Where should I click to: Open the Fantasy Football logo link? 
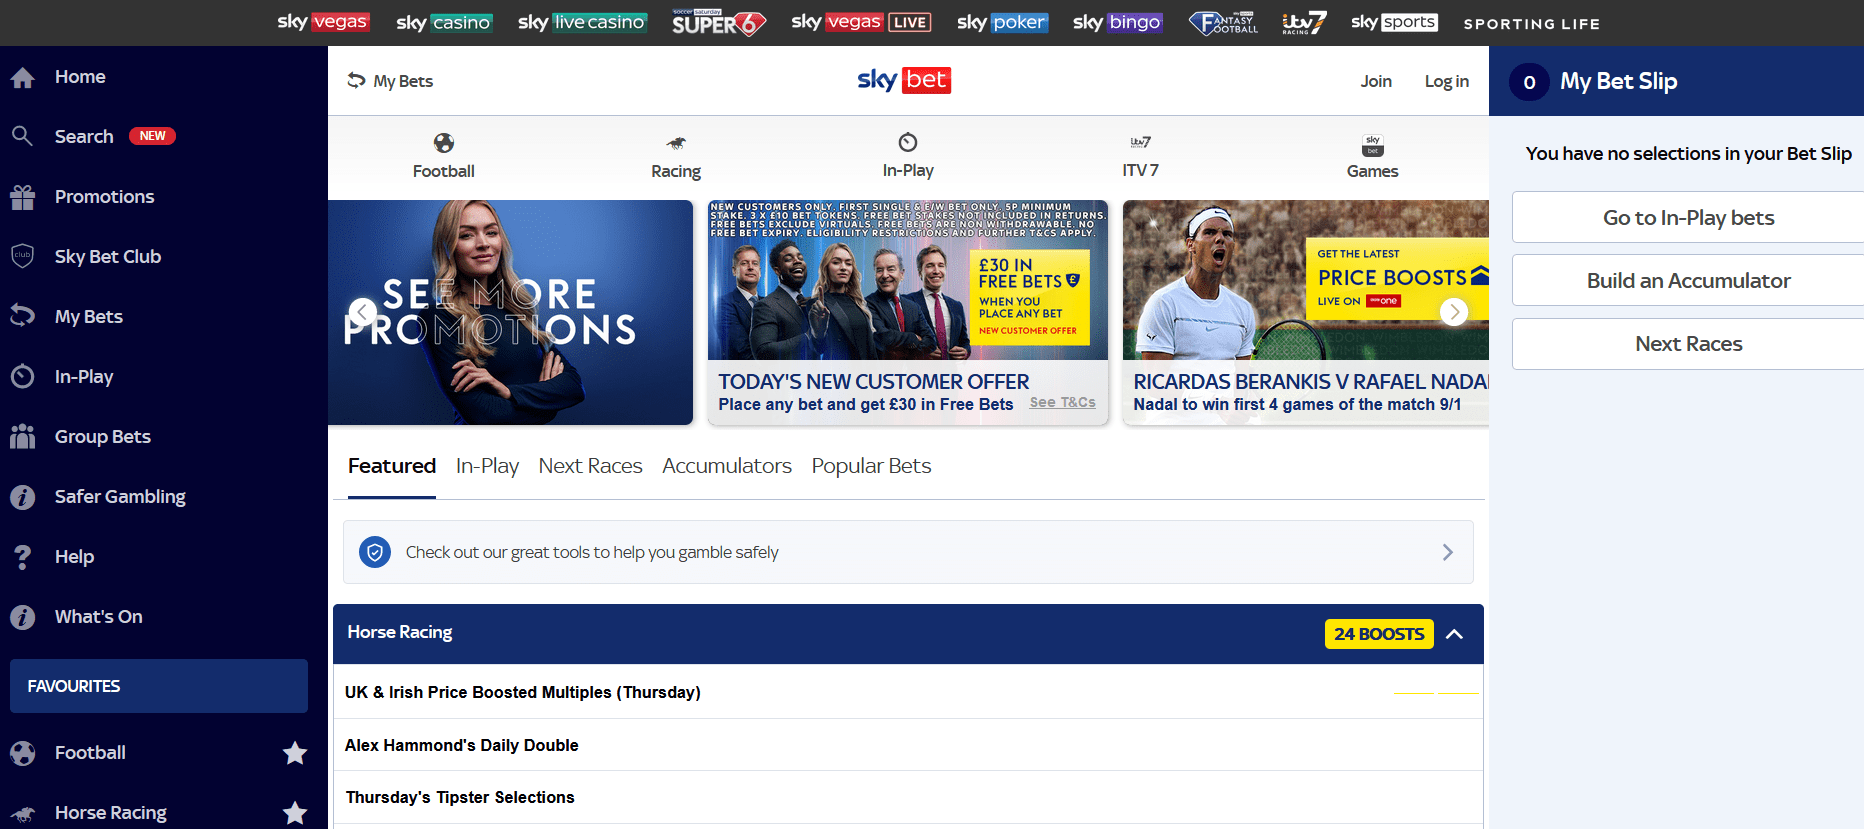click(1223, 22)
